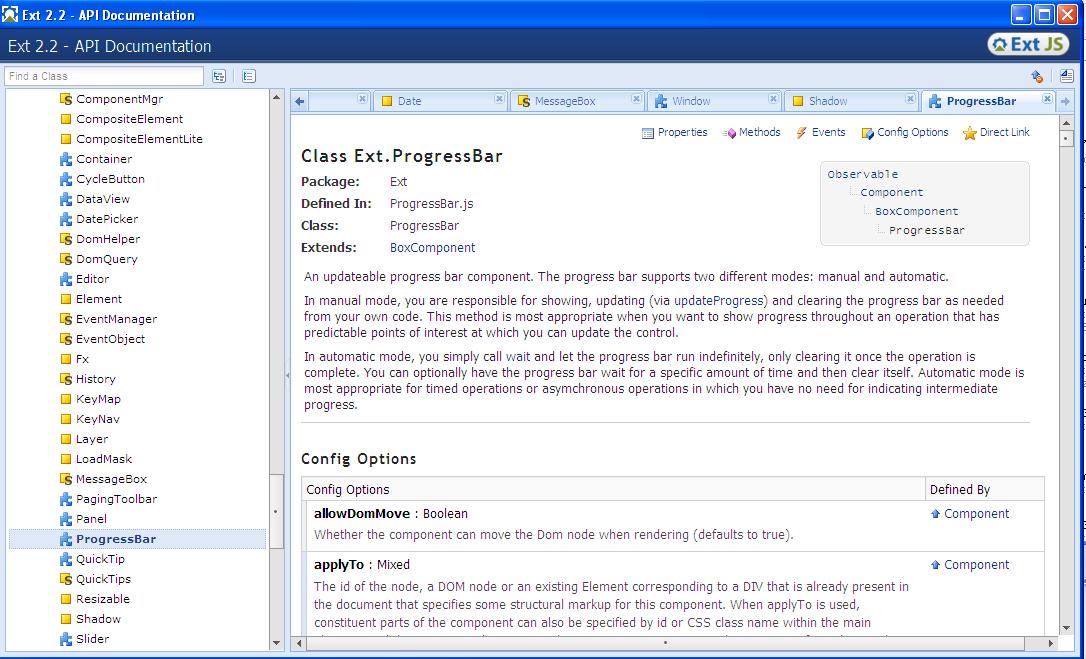Open BoxComponent Extends link
1086x659 pixels.
pyautogui.click(x=432, y=248)
